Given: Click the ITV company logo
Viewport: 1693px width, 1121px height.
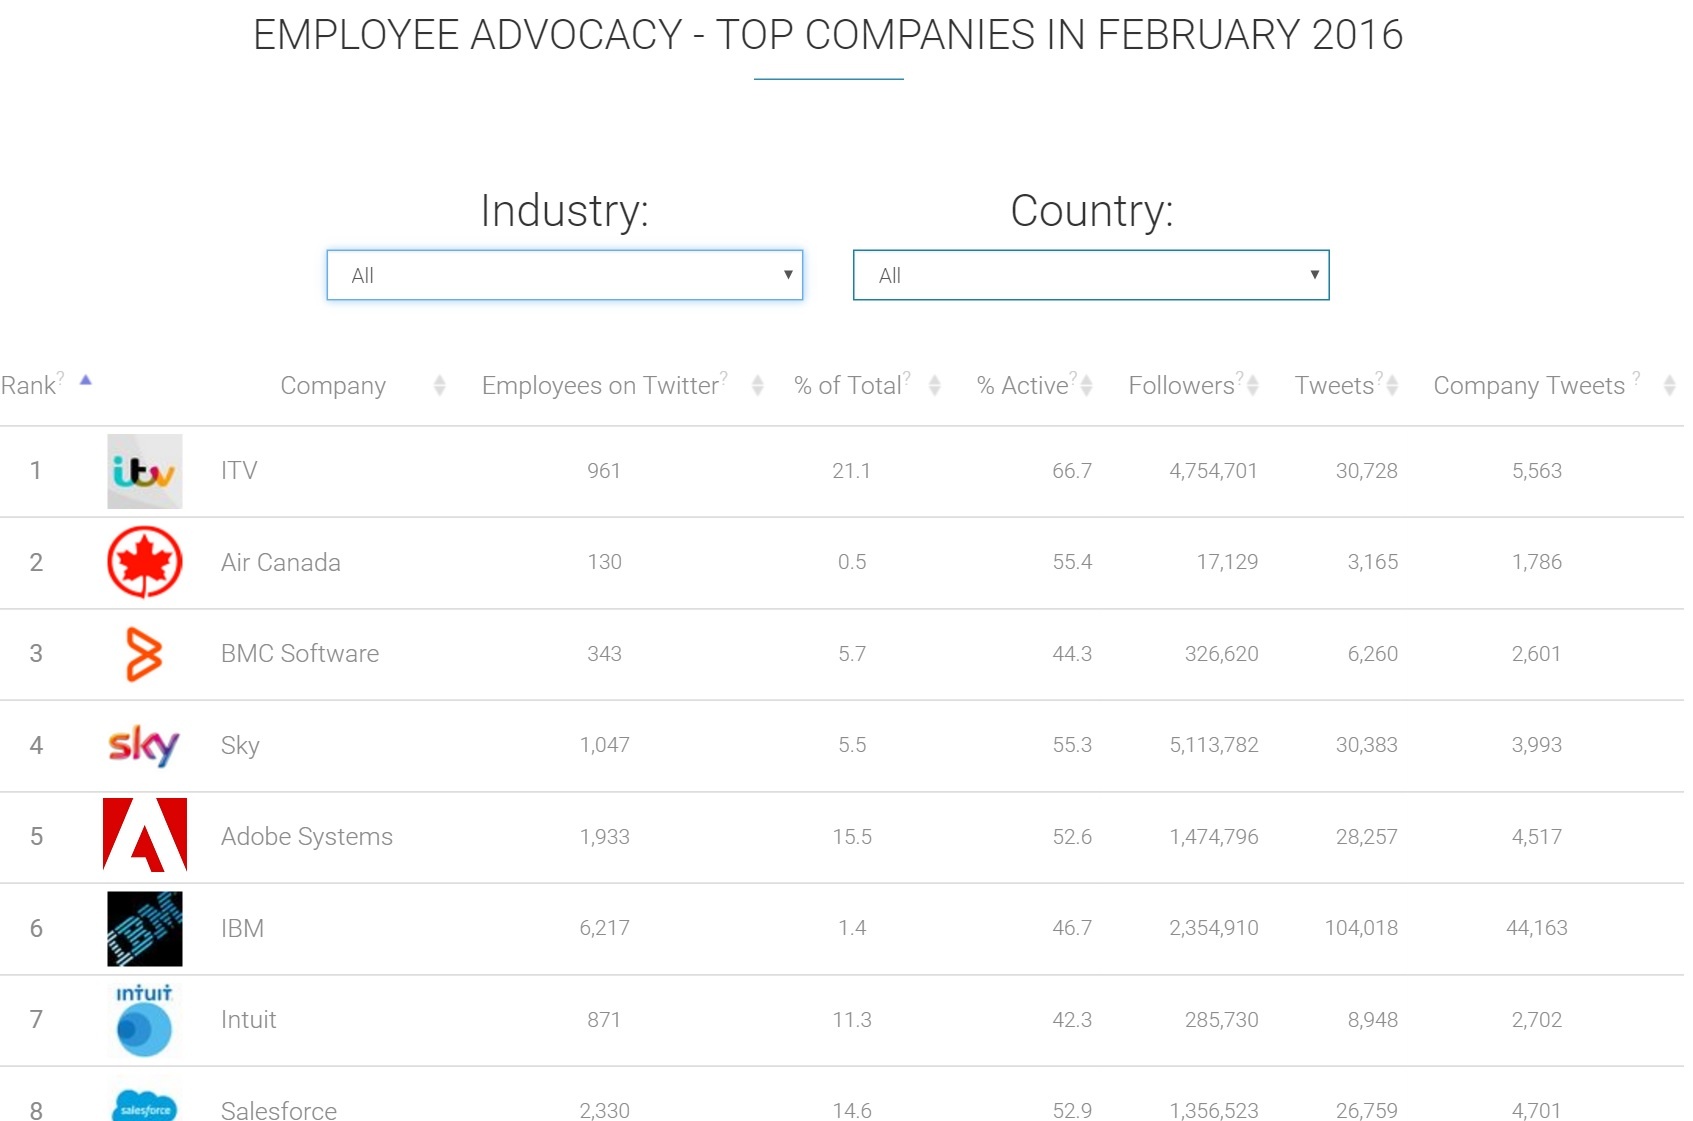Looking at the screenshot, I should pos(145,471).
